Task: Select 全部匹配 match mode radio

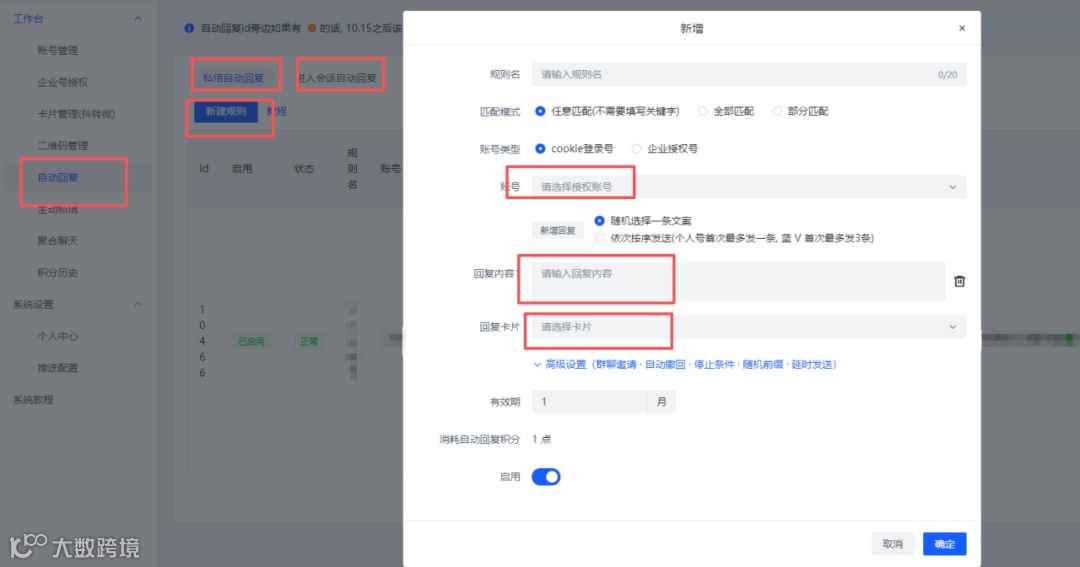Action: tap(703, 111)
